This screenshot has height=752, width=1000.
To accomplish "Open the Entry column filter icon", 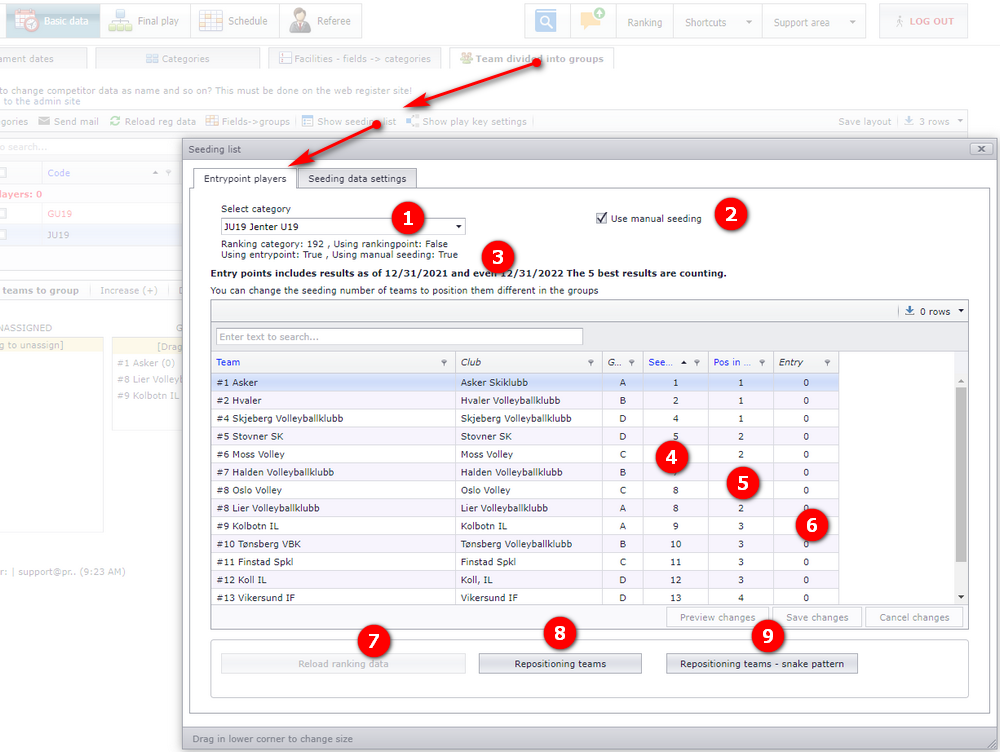I will 827,362.
